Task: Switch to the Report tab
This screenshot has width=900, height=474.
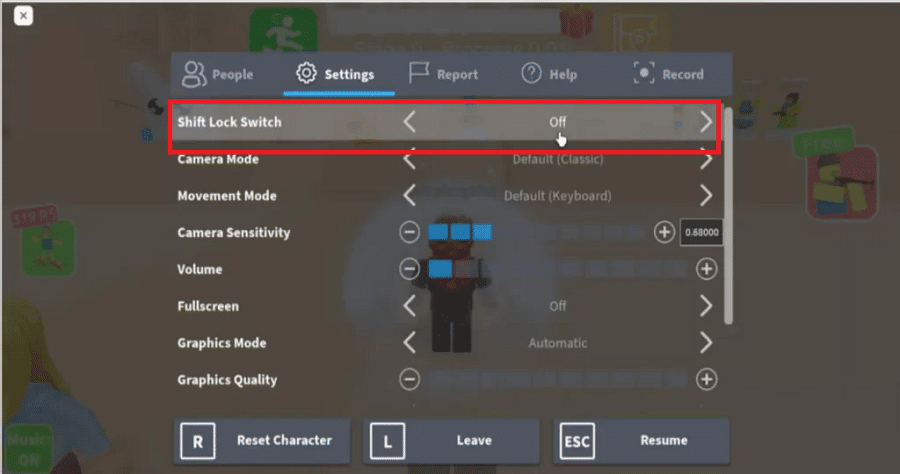Action: 443,74
